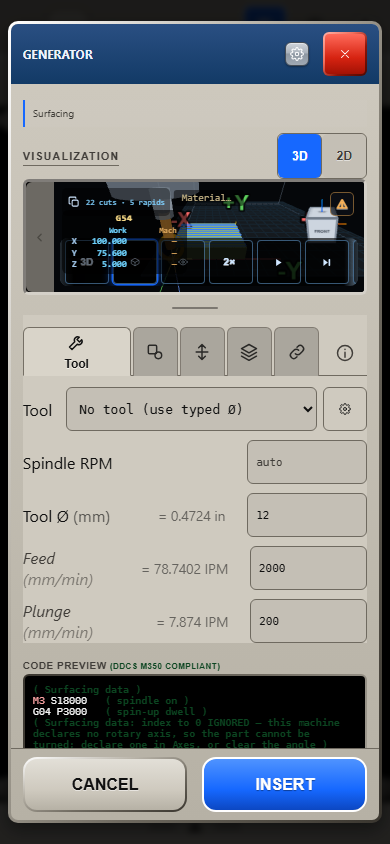Open the layers tab
This screenshot has height=844, width=390.
point(249,352)
